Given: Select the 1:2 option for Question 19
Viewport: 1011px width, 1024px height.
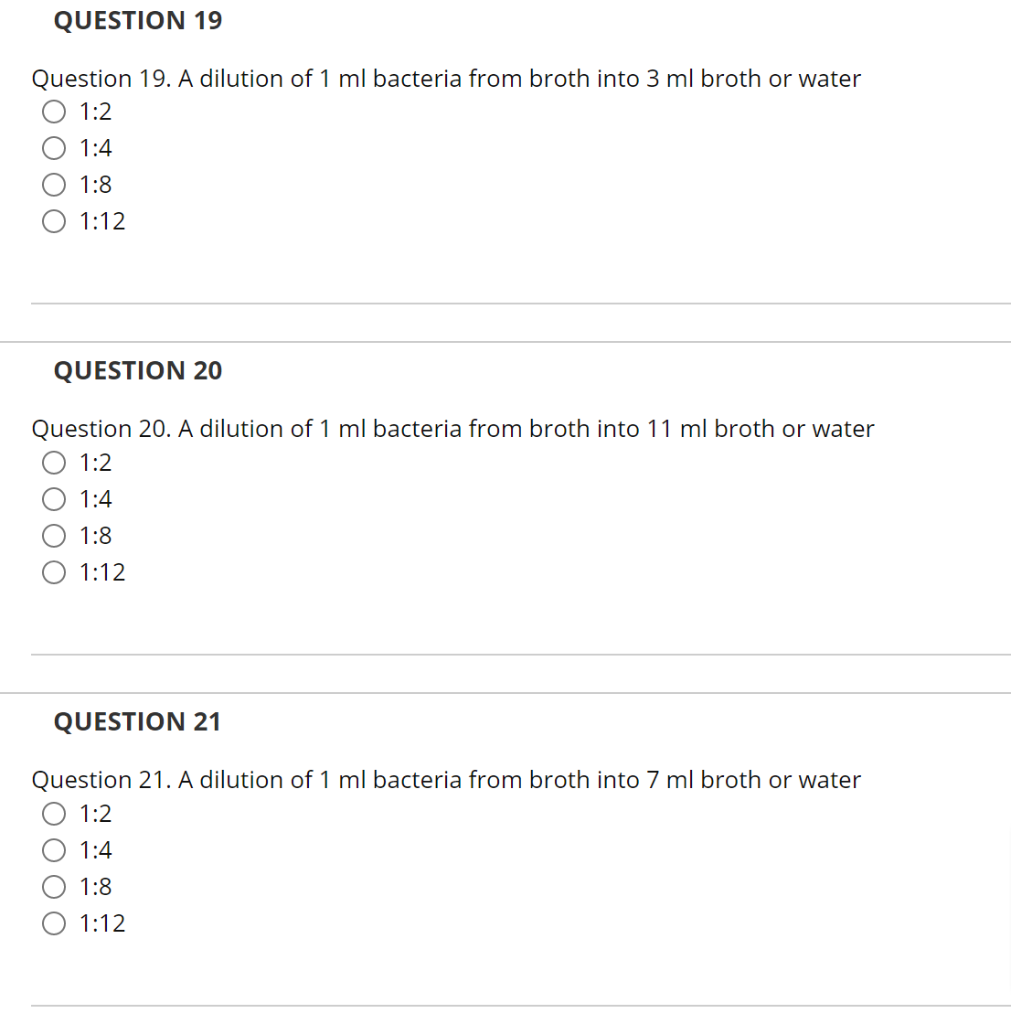Looking at the screenshot, I should coord(53,112).
